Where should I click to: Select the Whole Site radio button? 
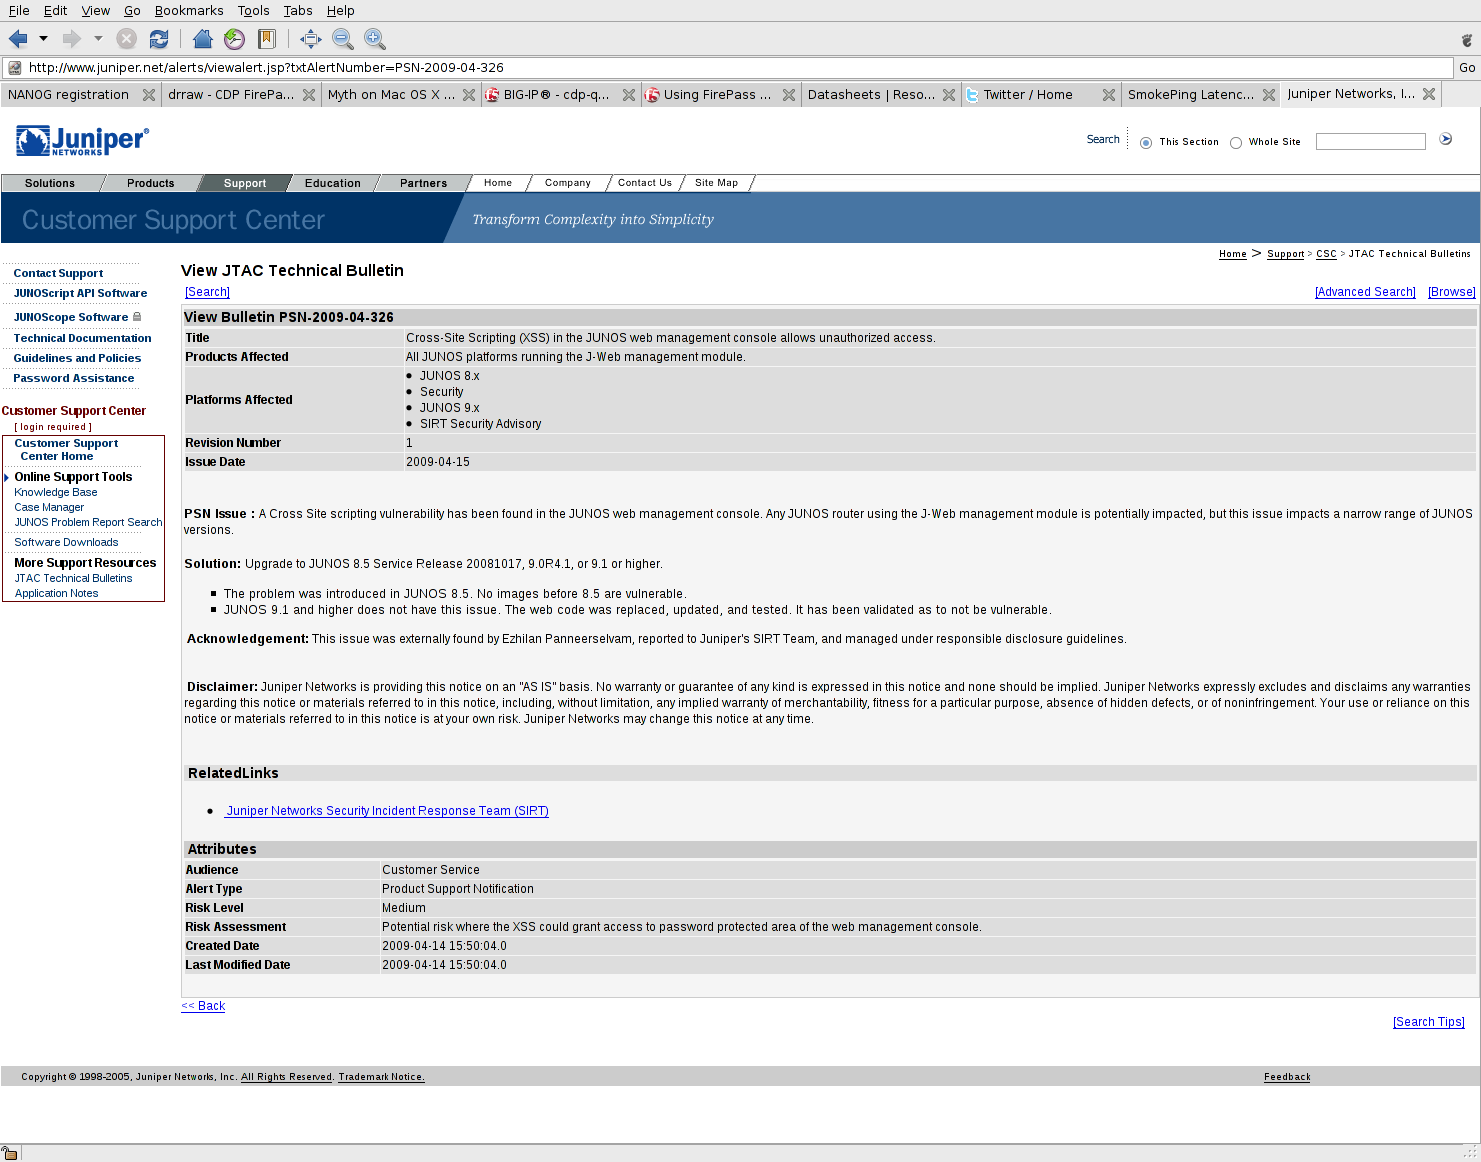(x=1236, y=143)
